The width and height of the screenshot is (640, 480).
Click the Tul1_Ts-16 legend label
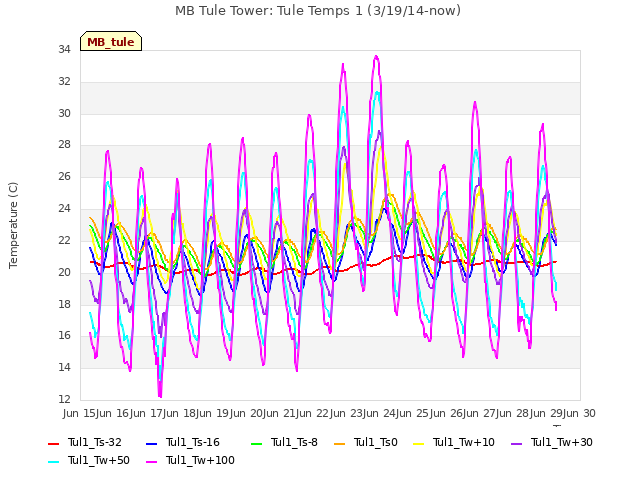tap(193, 442)
